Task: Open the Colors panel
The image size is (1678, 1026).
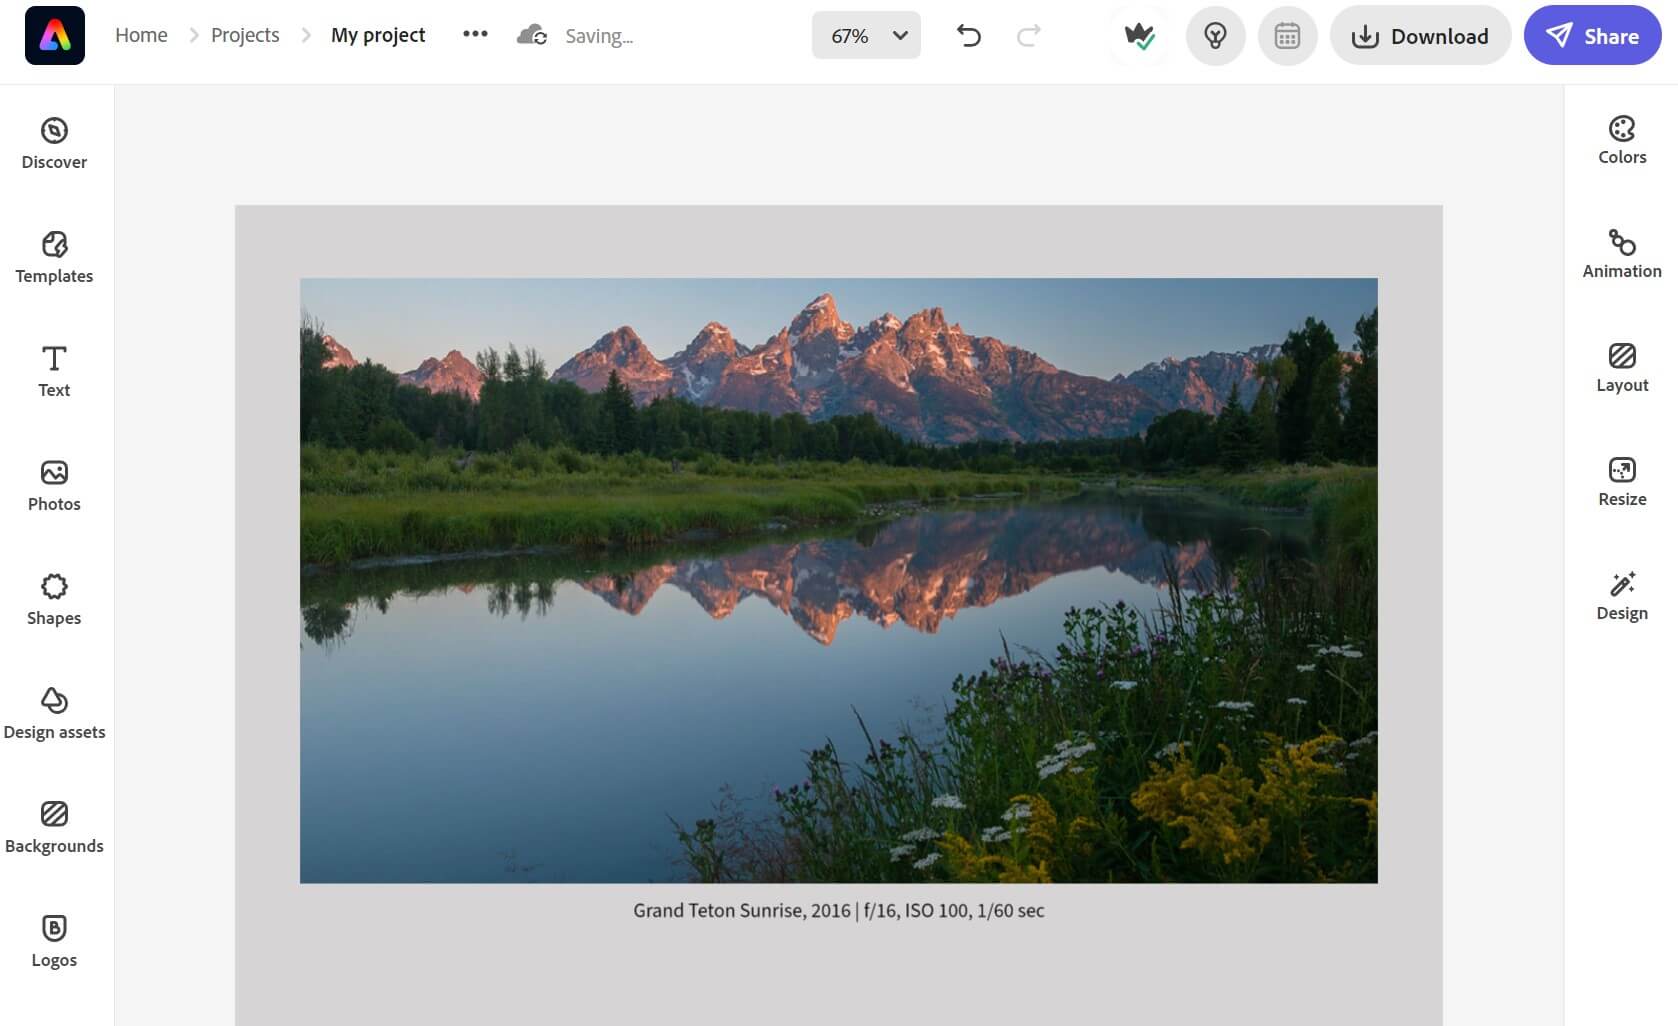Action: (1621, 140)
